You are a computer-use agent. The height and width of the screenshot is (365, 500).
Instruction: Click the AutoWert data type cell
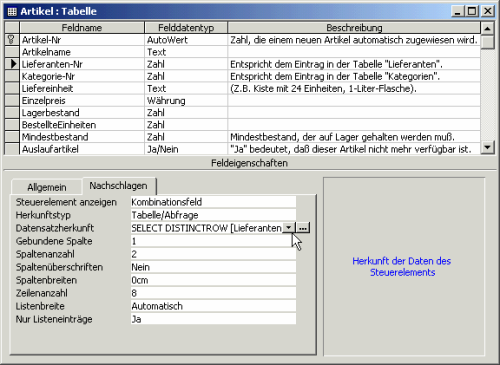[x=186, y=40]
